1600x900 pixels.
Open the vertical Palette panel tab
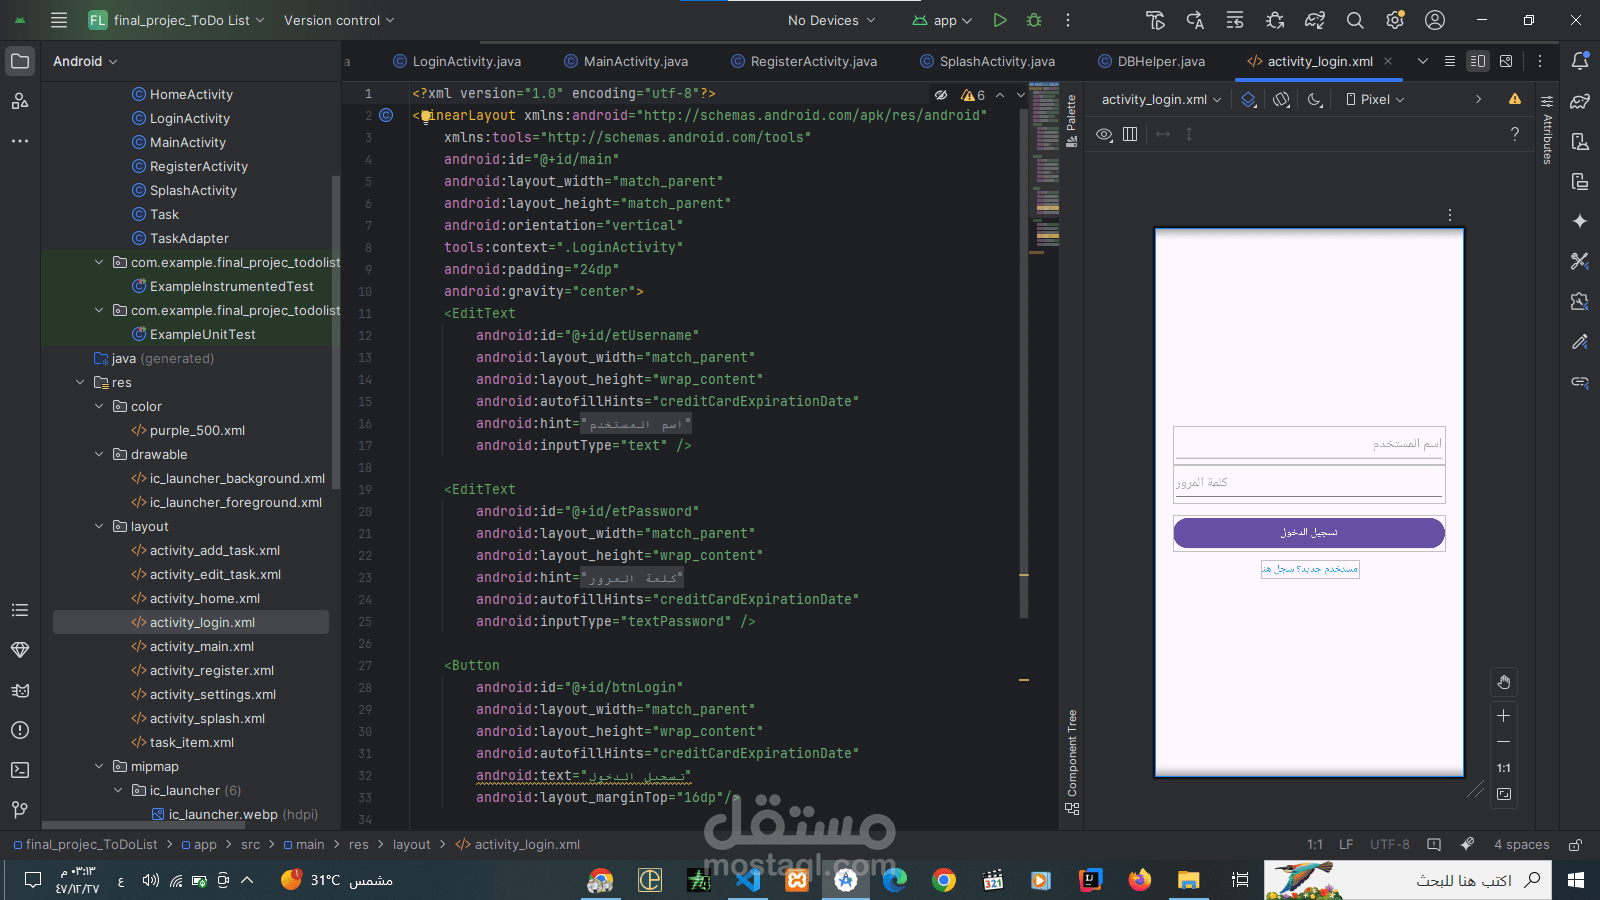click(1072, 120)
